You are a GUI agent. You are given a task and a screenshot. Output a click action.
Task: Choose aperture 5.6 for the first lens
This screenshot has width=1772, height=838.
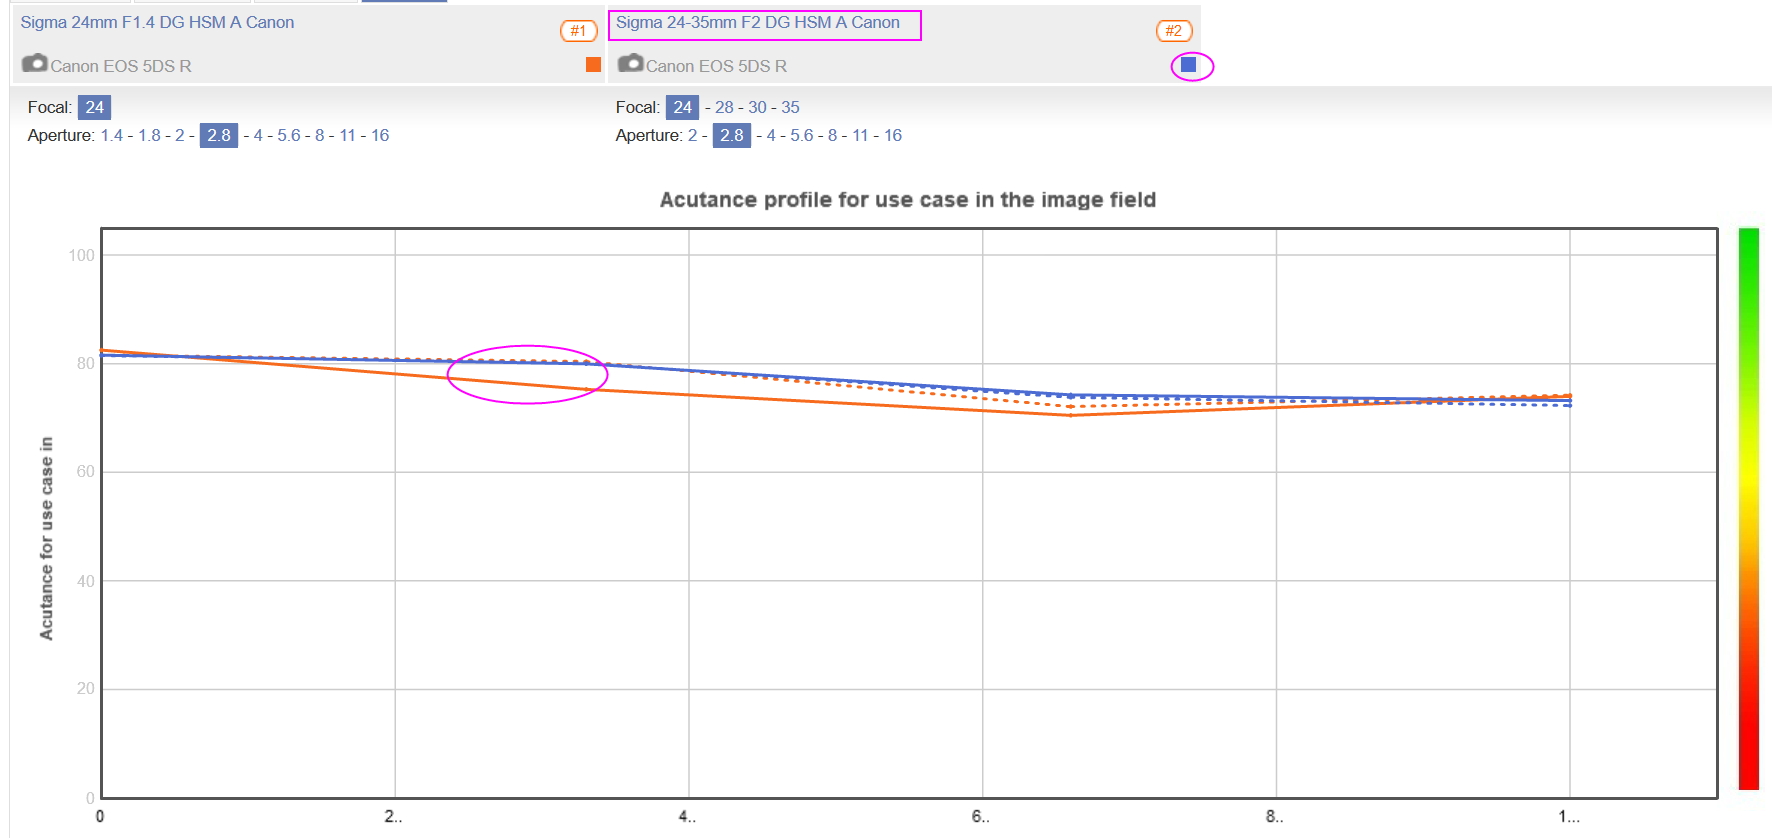[288, 135]
